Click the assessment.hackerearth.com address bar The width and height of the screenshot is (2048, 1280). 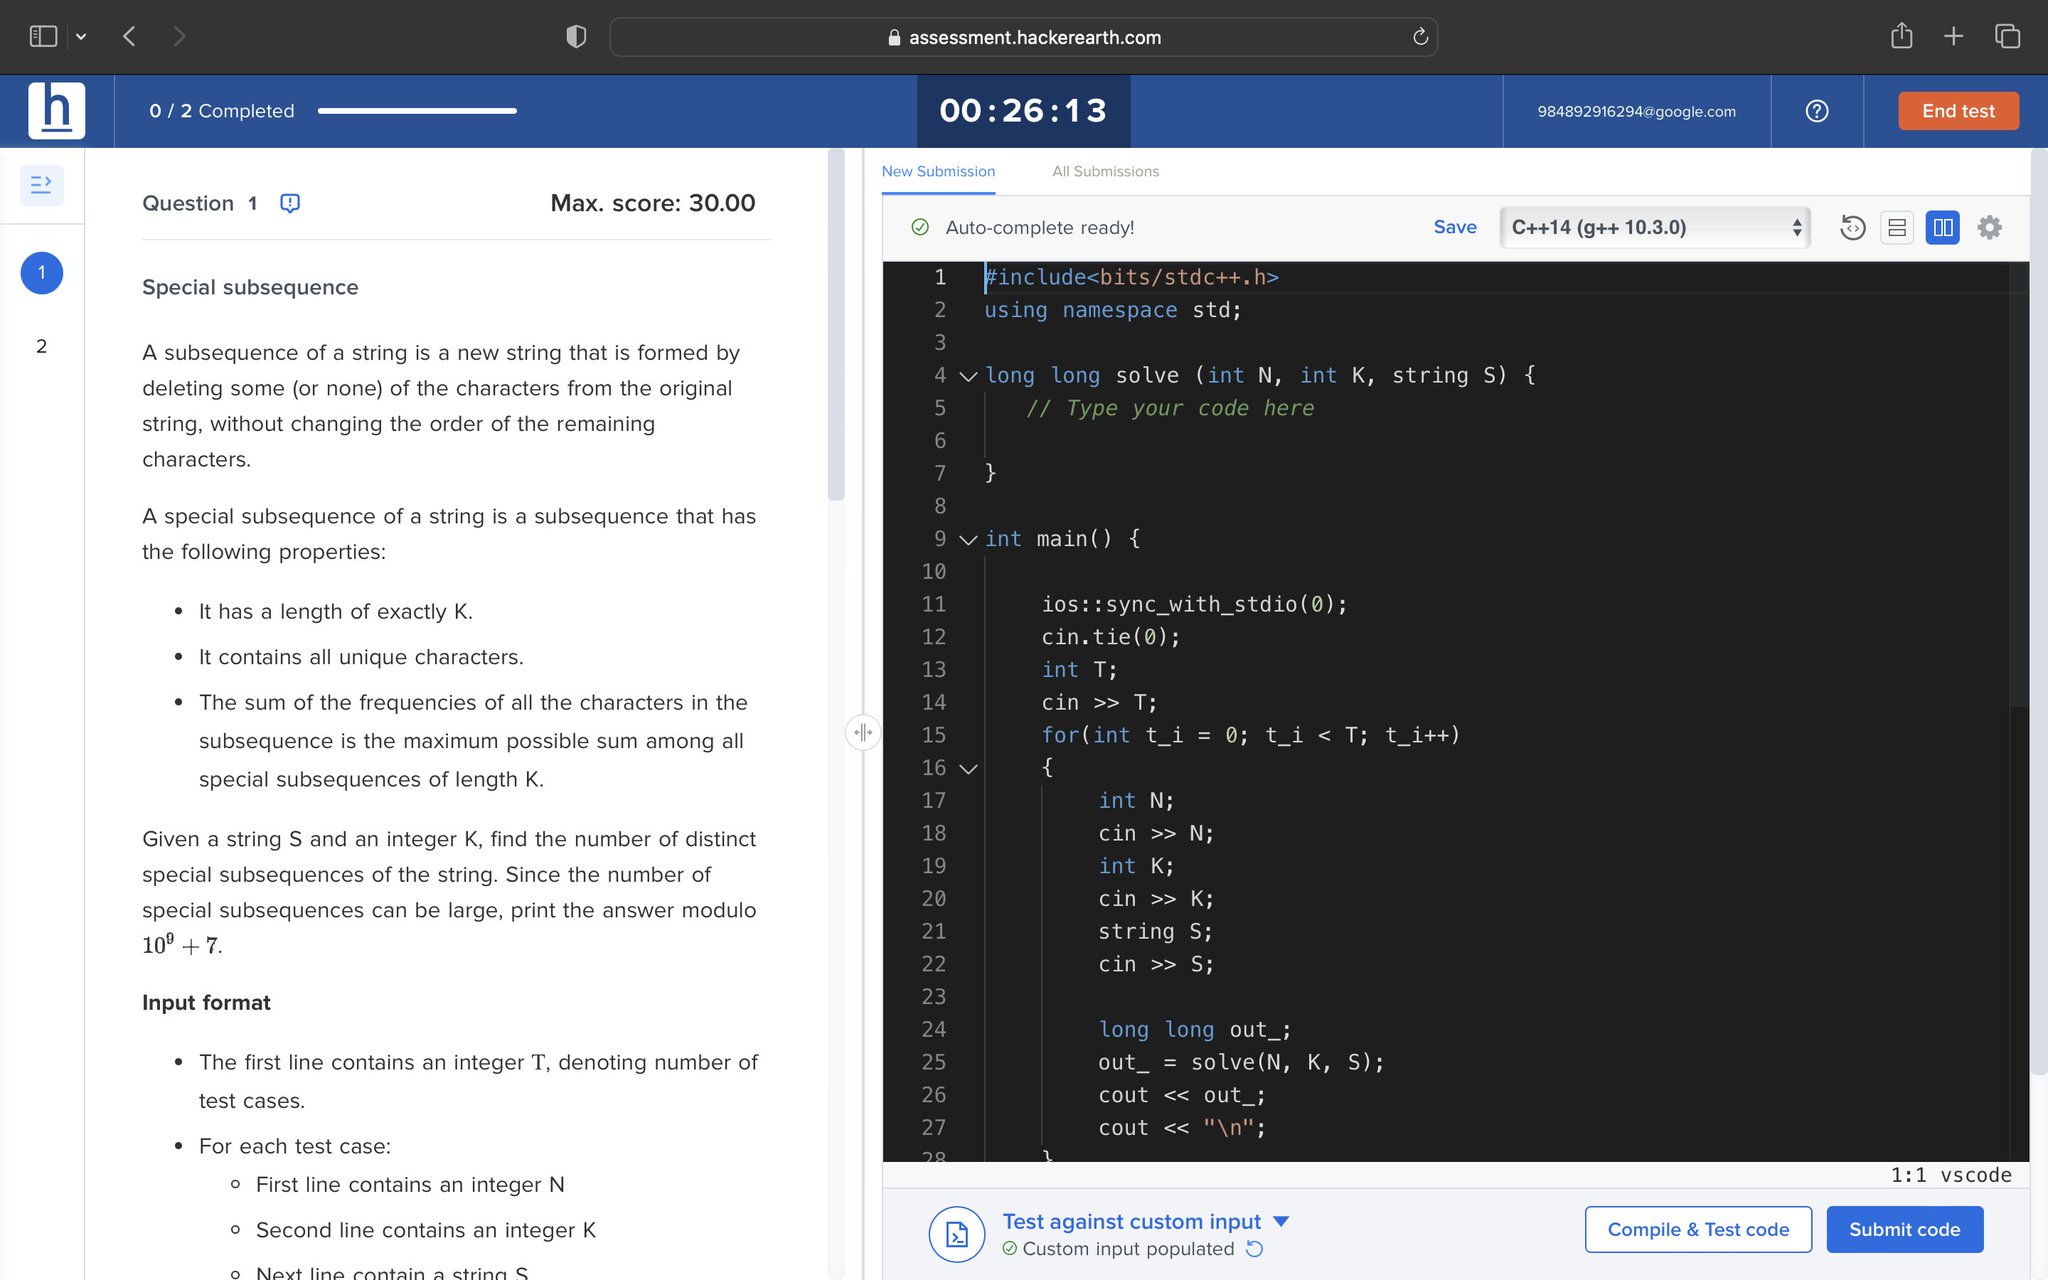(1024, 37)
